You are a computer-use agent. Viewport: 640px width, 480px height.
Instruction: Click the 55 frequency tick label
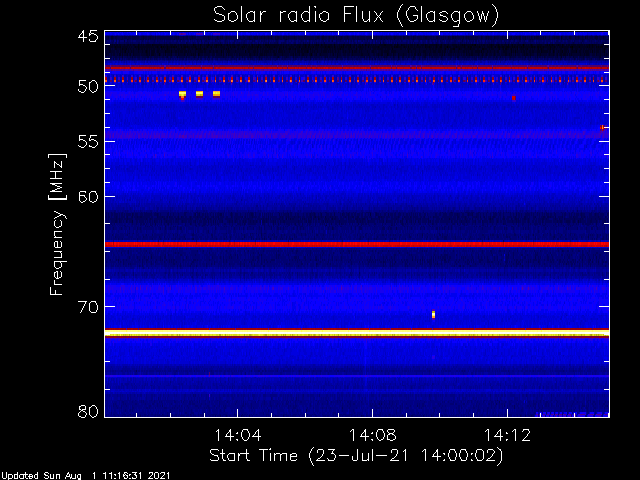[88, 142]
